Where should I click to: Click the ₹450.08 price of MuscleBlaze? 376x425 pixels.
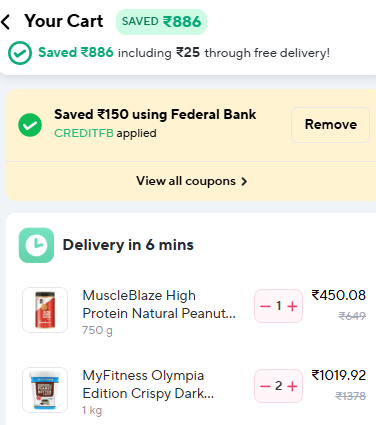(339, 295)
